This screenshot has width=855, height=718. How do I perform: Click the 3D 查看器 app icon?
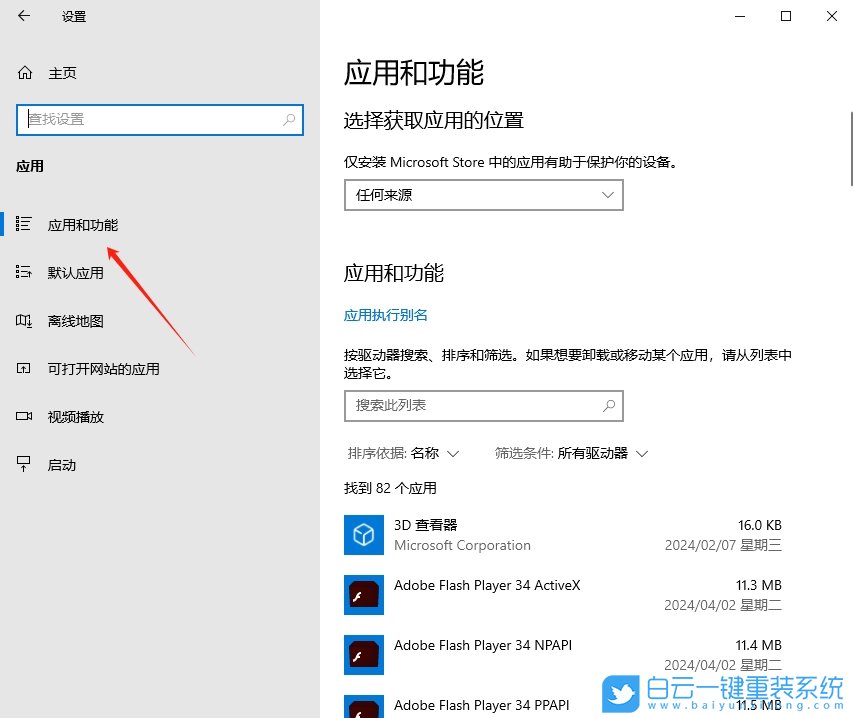(364, 535)
